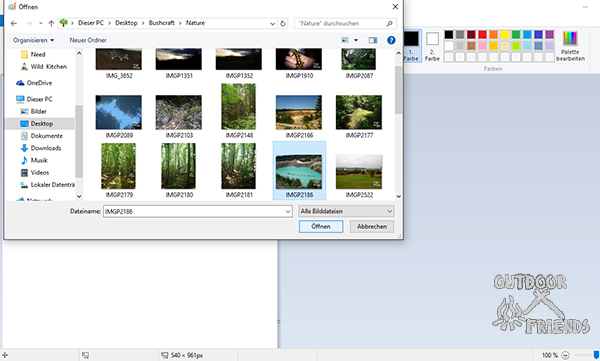The height and width of the screenshot is (361, 600).
Task: Click the Abbrechen button
Action: (x=372, y=227)
